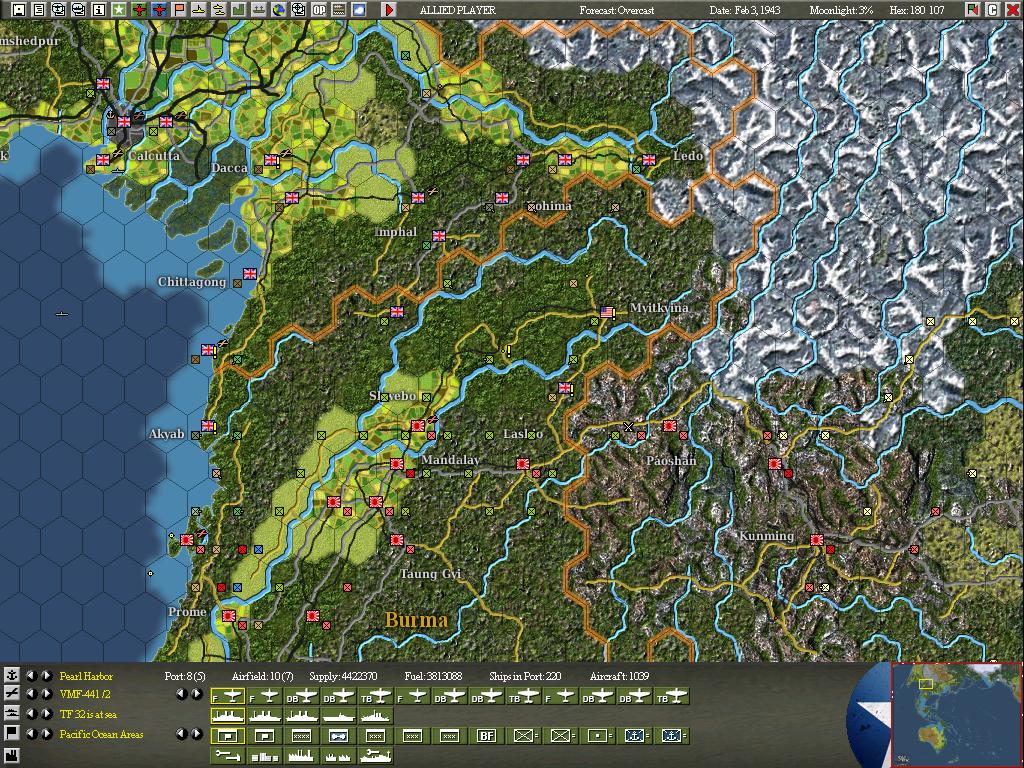Click the orange flag toolbar icon
Screen dimensions: 1024x768
pyautogui.click(x=179, y=10)
